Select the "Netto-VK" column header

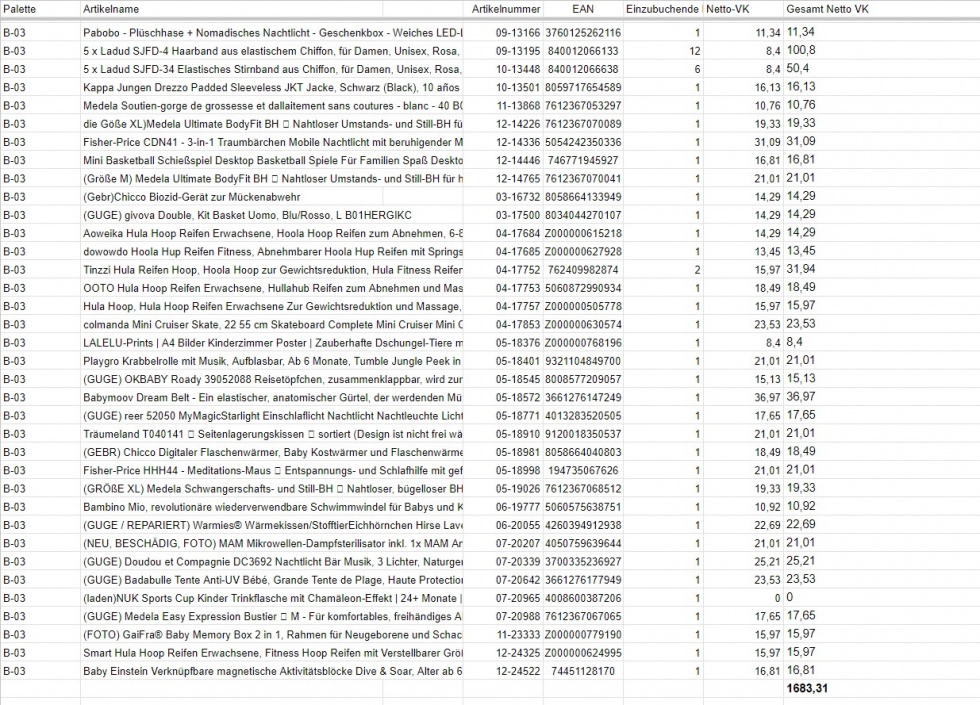click(728, 9)
